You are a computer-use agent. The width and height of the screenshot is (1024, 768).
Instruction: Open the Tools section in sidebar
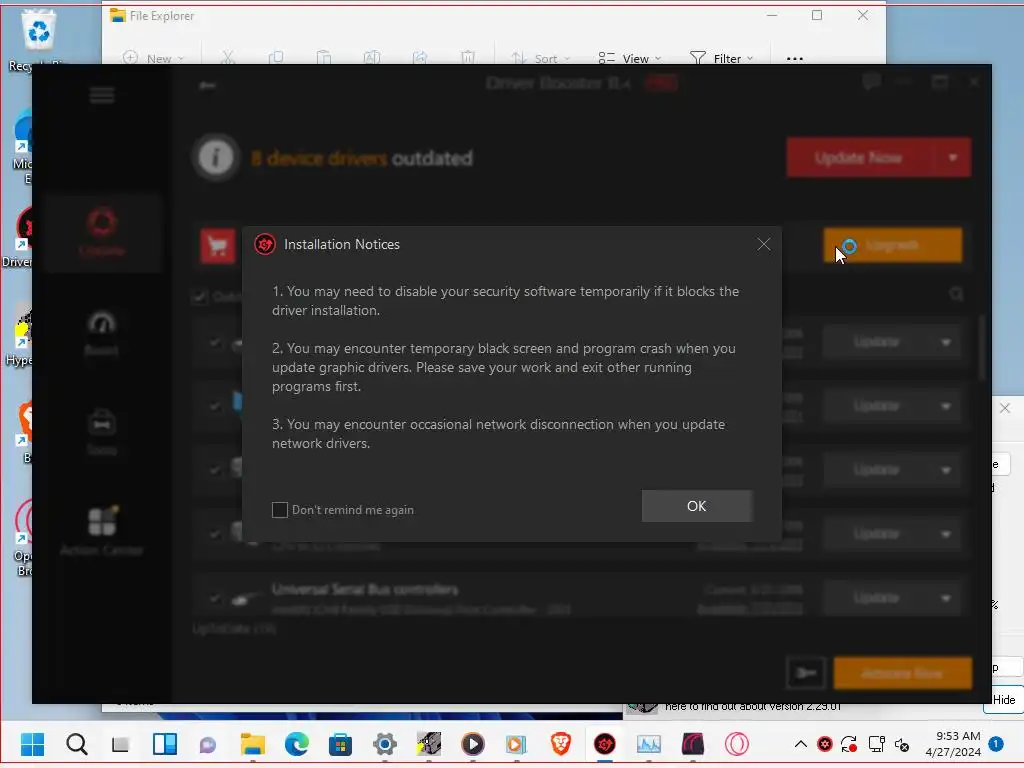[x=102, y=432]
